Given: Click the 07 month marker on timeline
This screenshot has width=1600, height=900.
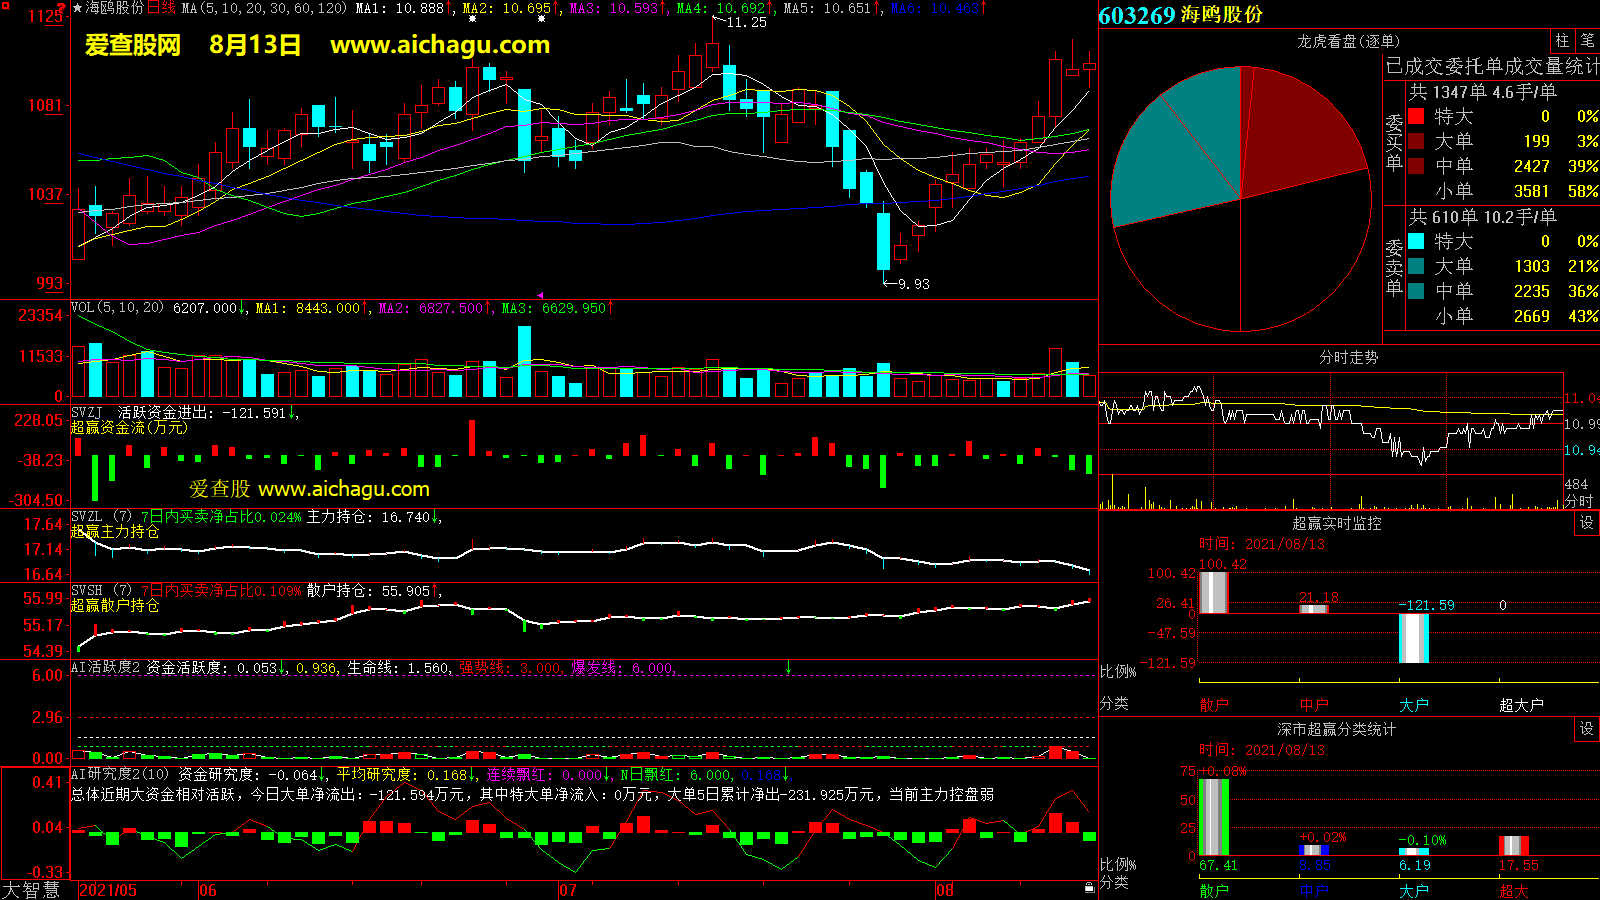Looking at the screenshot, I should coord(568,890).
